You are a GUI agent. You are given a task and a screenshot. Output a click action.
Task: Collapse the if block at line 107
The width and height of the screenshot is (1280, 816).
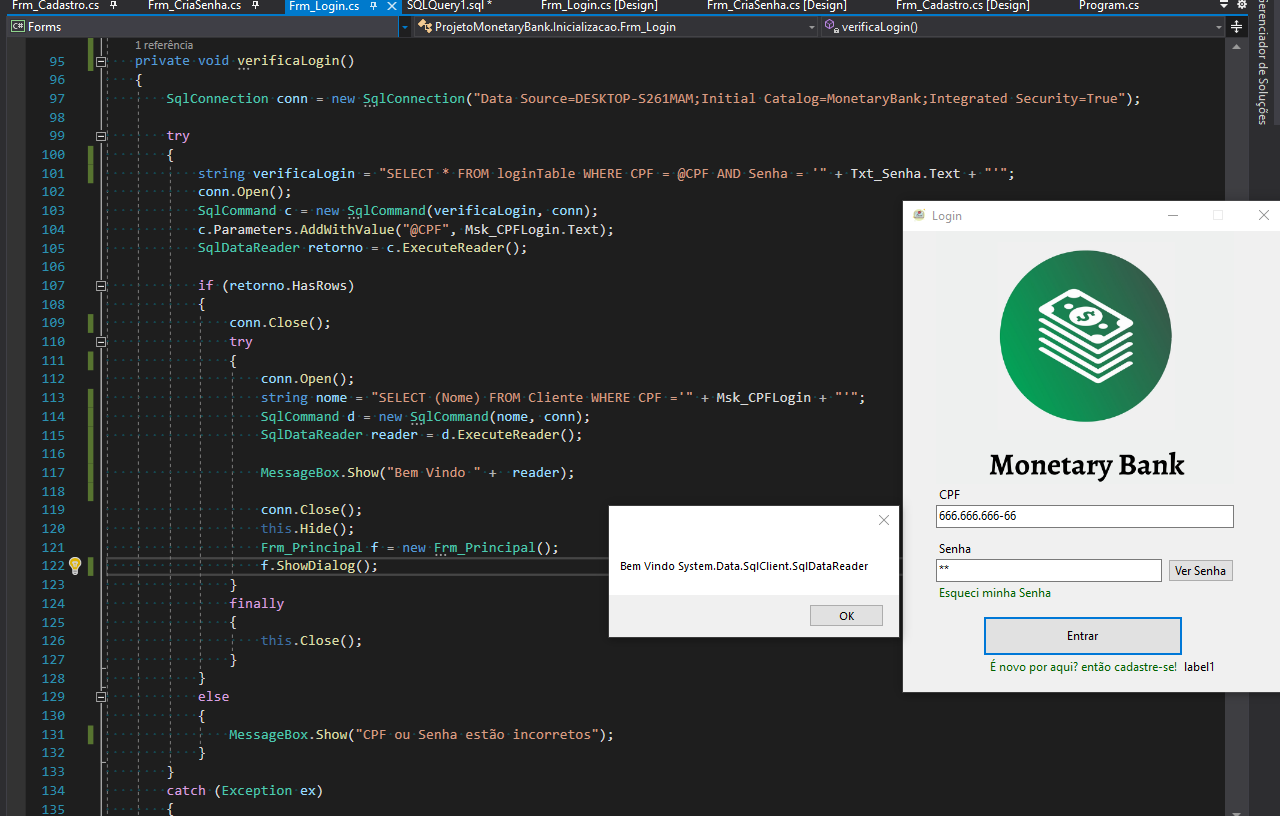click(x=100, y=286)
